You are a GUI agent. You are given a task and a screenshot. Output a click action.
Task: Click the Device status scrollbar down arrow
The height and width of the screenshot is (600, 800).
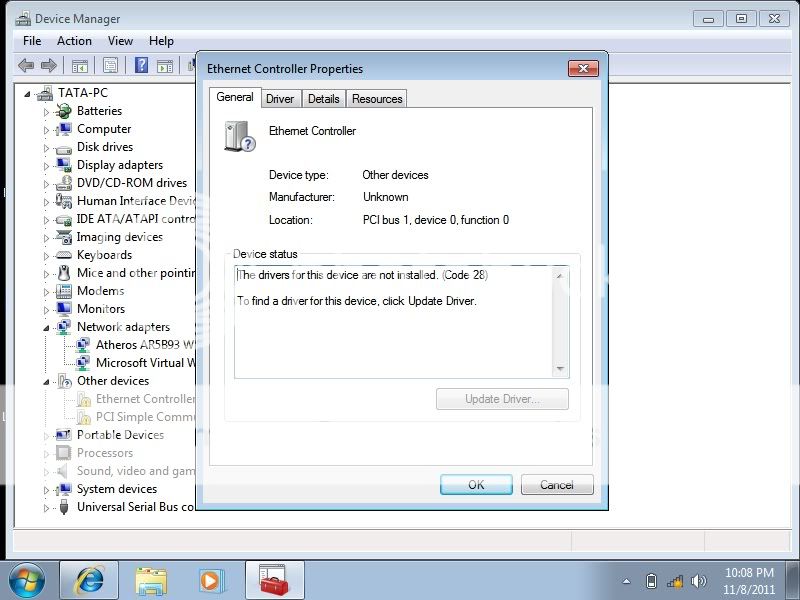pyautogui.click(x=560, y=369)
